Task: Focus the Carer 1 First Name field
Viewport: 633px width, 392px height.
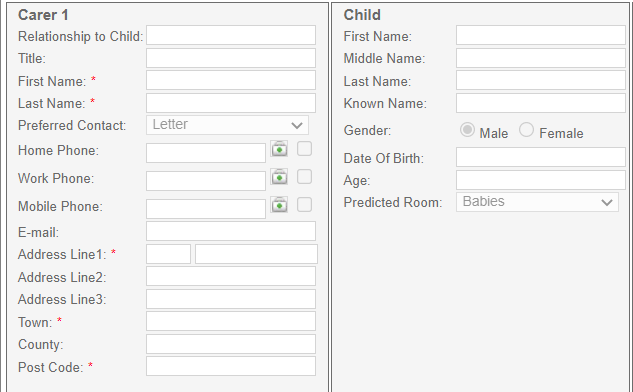Action: point(231,80)
